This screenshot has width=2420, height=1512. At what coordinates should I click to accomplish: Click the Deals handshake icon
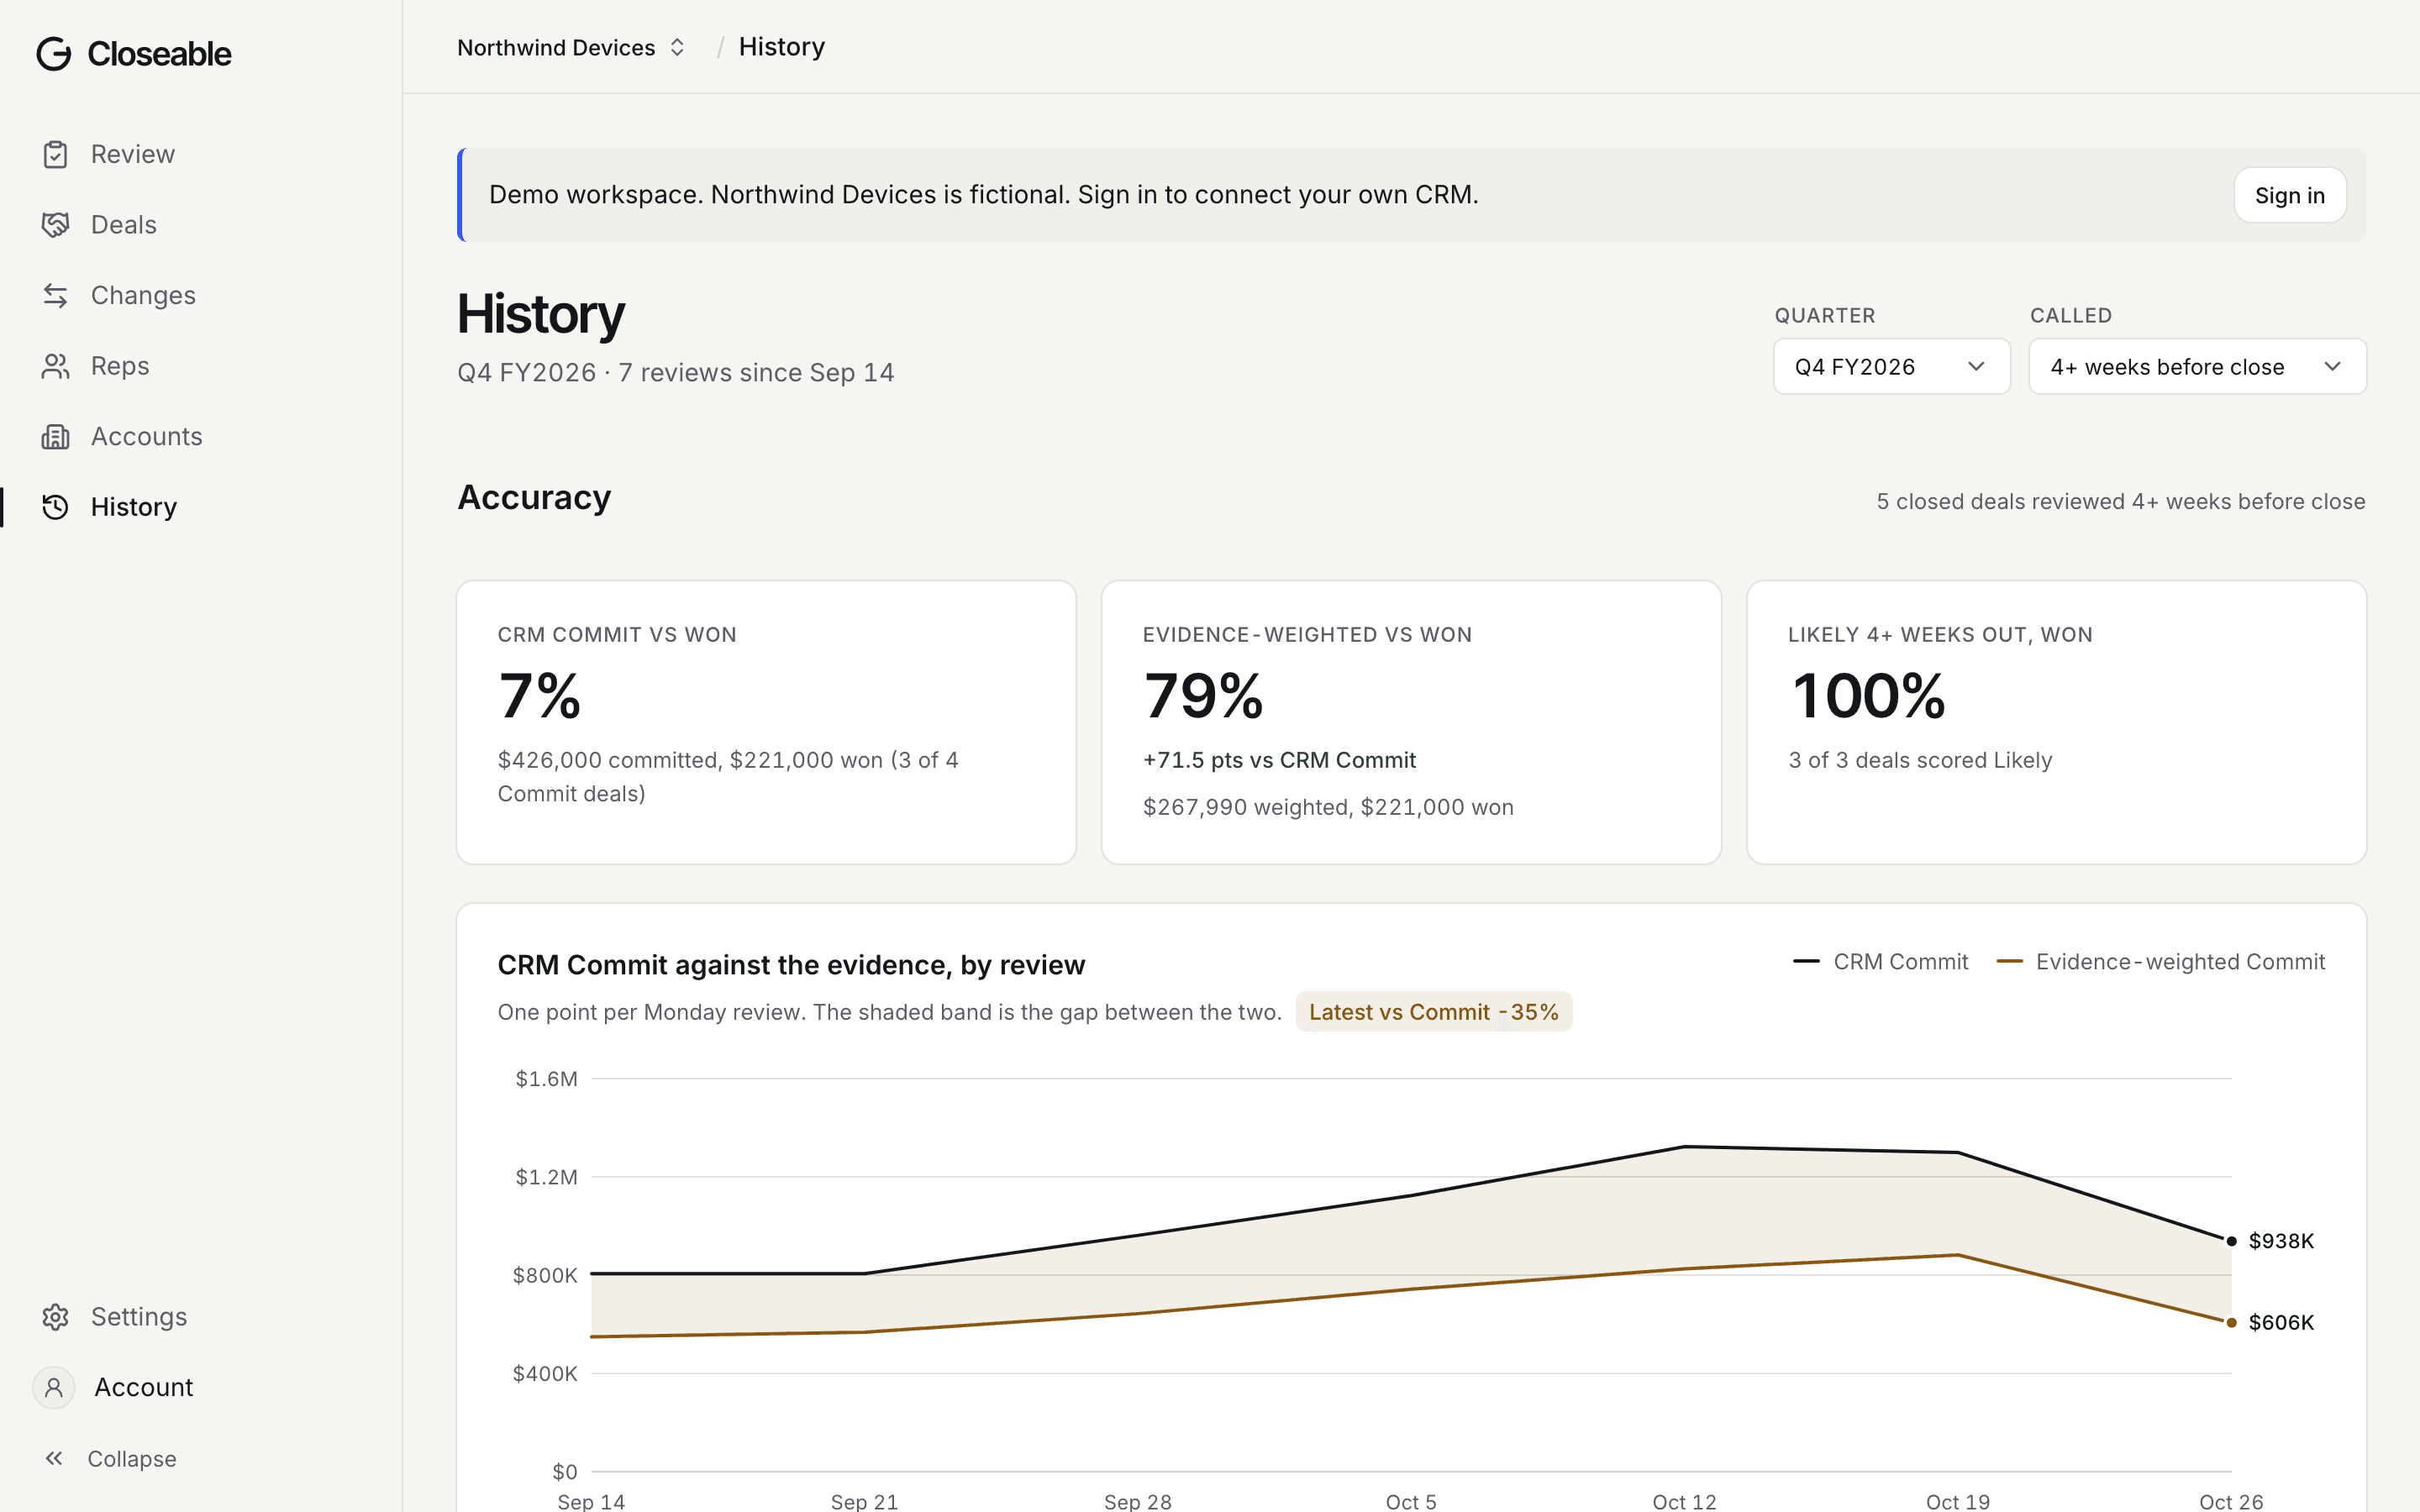pyautogui.click(x=55, y=225)
